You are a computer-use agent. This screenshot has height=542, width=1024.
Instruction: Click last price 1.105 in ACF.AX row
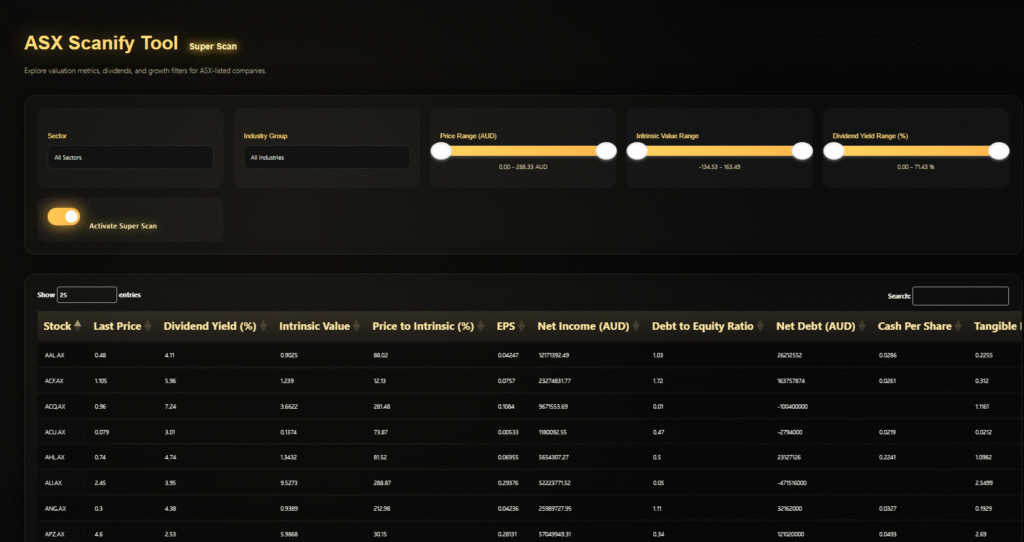101,381
